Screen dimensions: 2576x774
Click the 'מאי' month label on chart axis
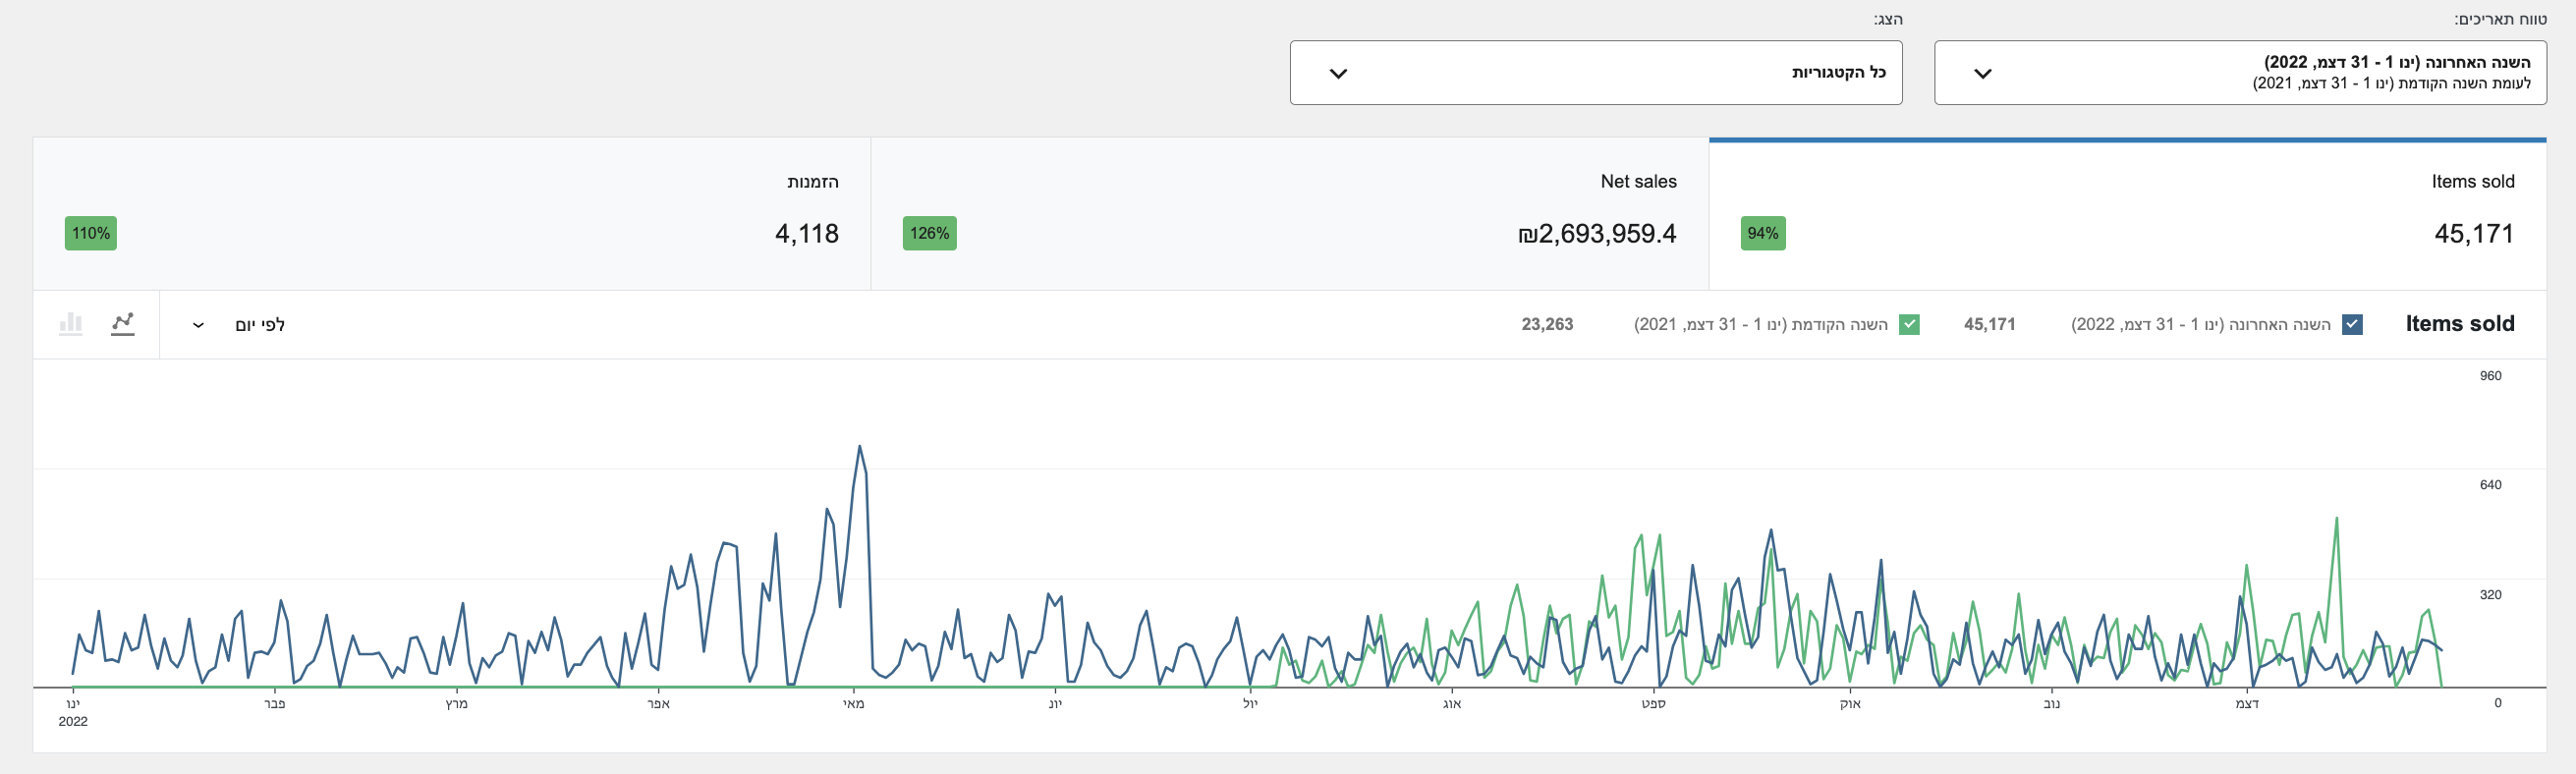(x=854, y=704)
